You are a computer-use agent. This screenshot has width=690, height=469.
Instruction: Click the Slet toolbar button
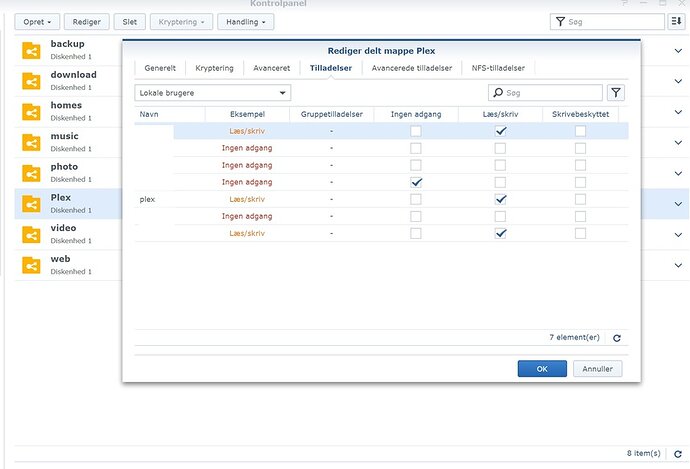point(130,22)
